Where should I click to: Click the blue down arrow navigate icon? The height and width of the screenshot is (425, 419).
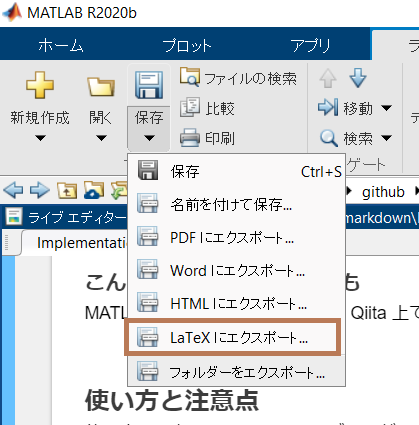coord(358,78)
